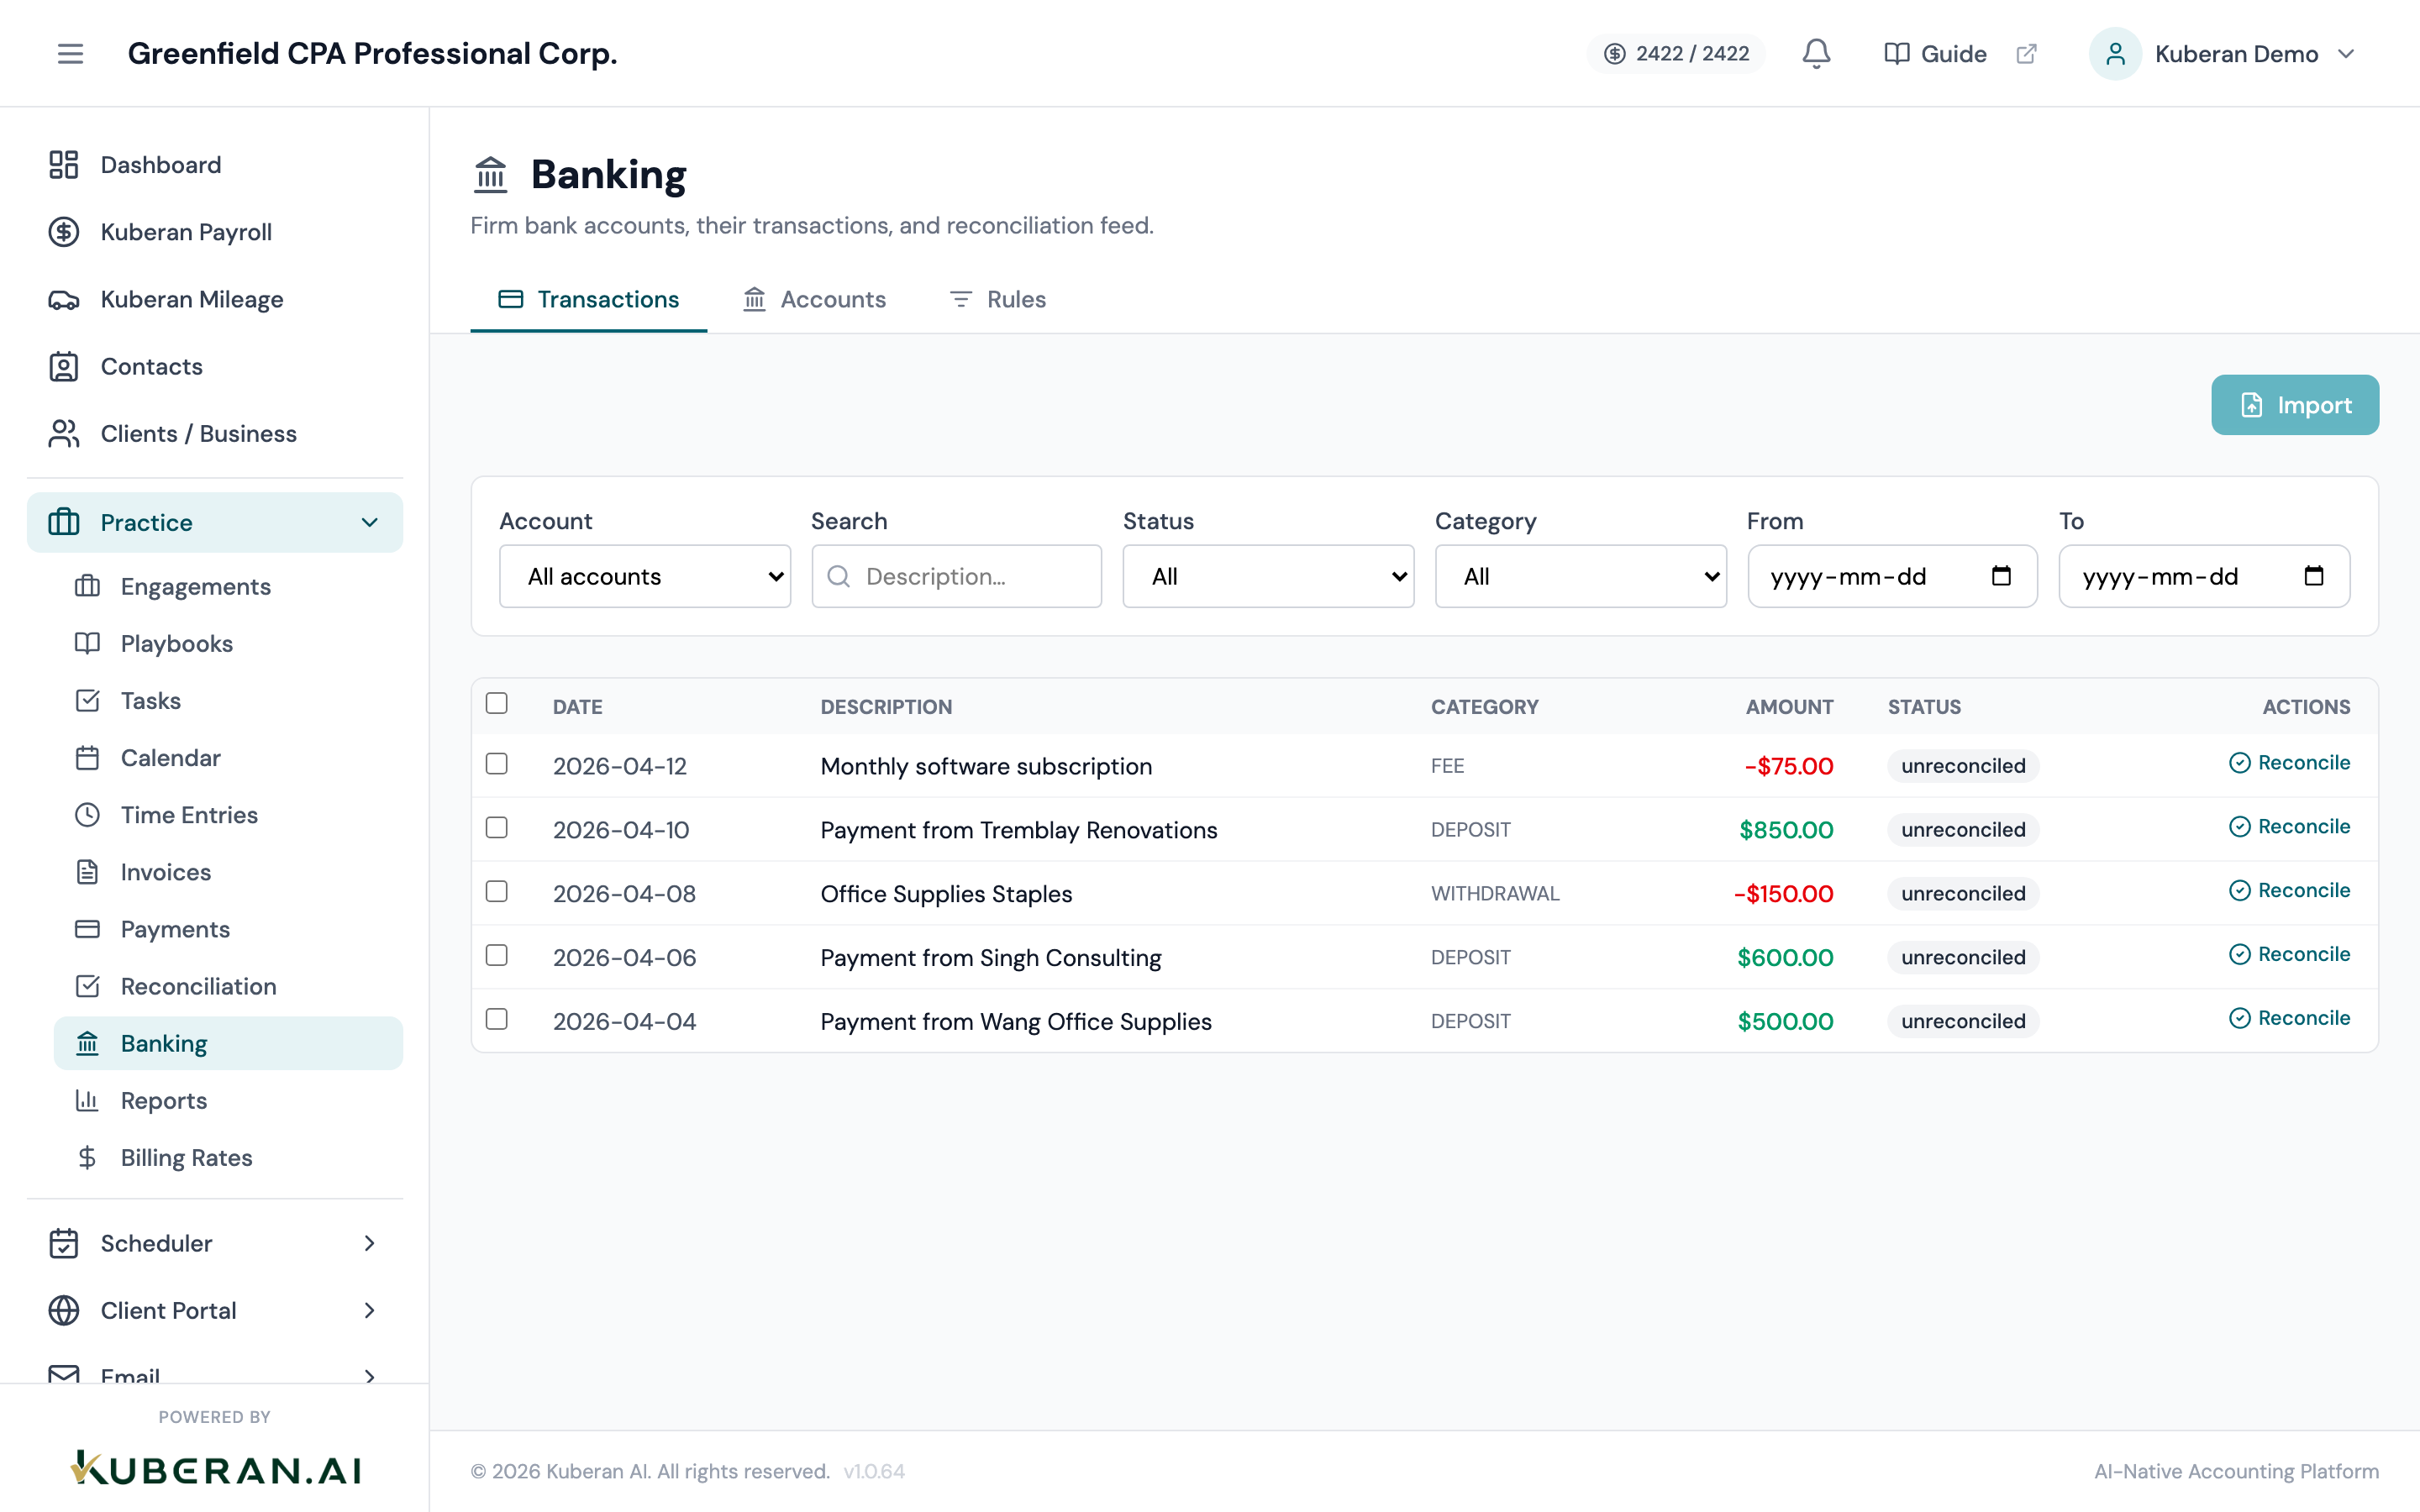Open the Guide book icon
2420x1512 pixels.
pos(1896,54)
